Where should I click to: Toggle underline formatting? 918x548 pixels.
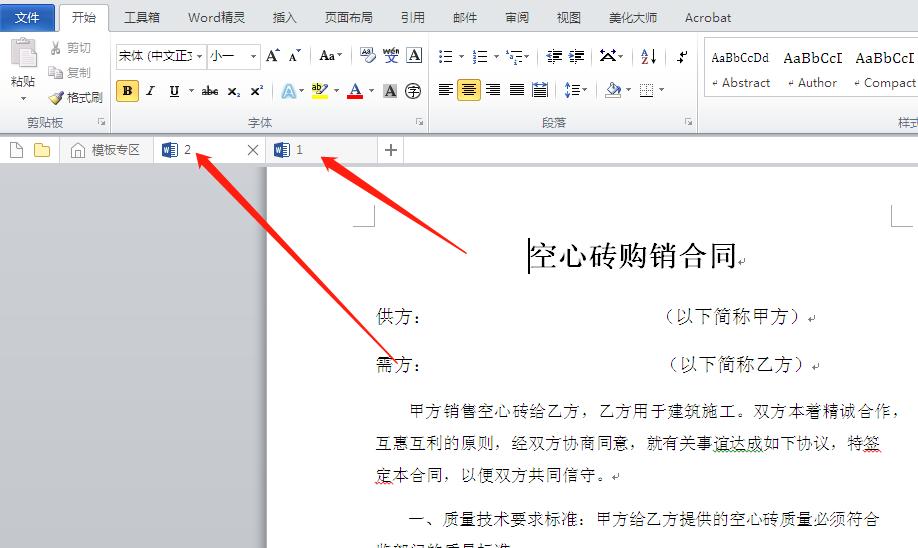click(x=174, y=91)
